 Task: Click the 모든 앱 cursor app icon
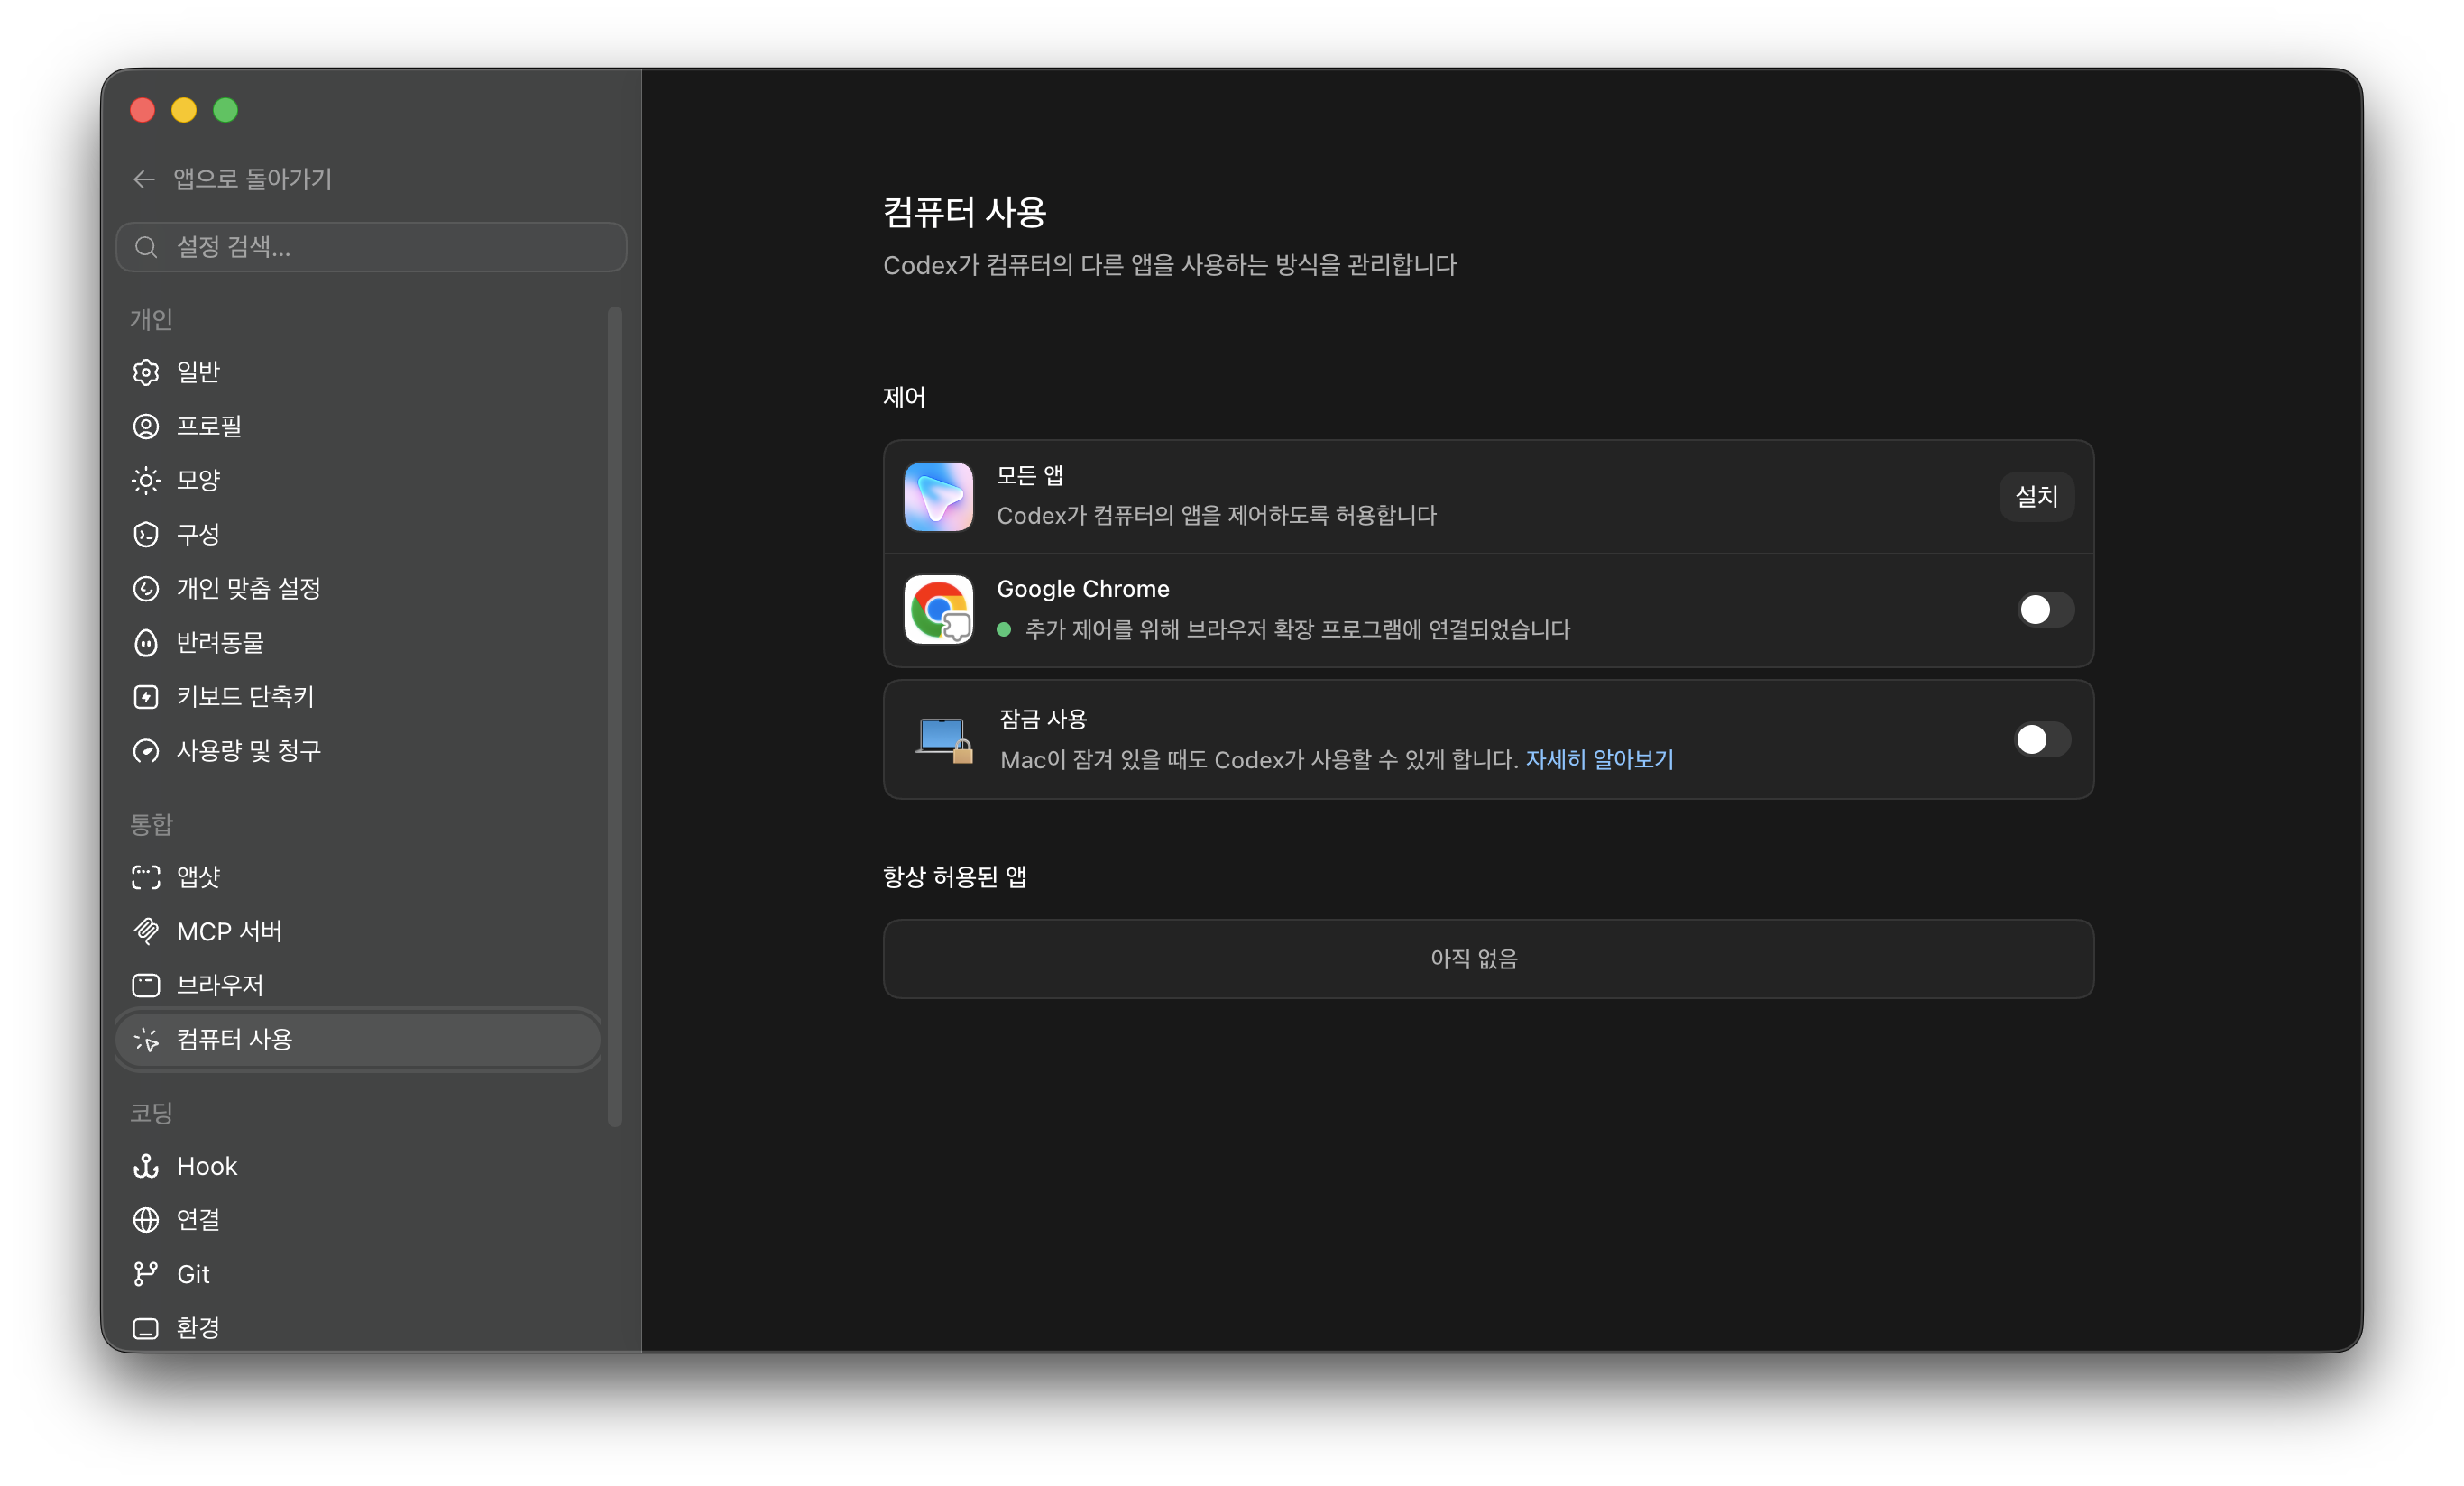tap(938, 496)
